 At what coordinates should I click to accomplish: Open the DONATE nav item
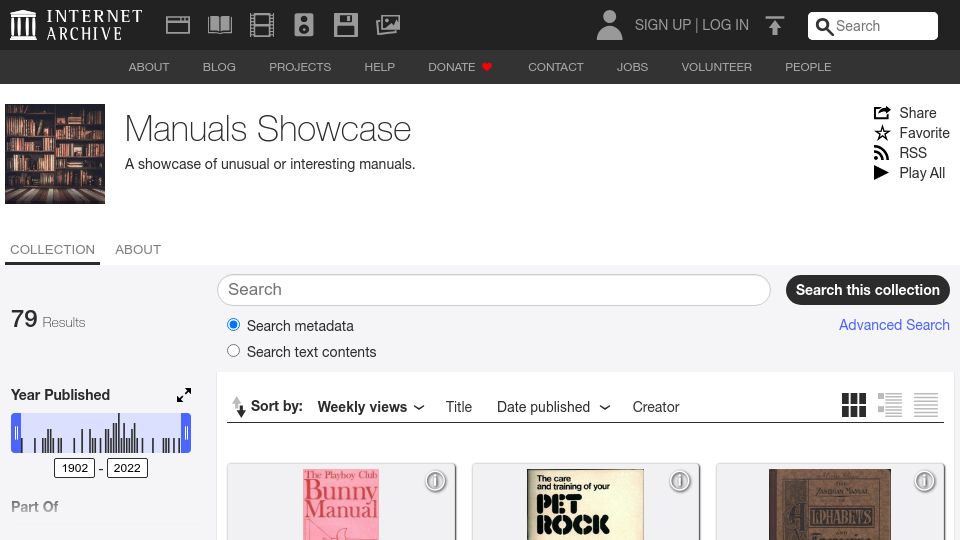[x=451, y=67]
